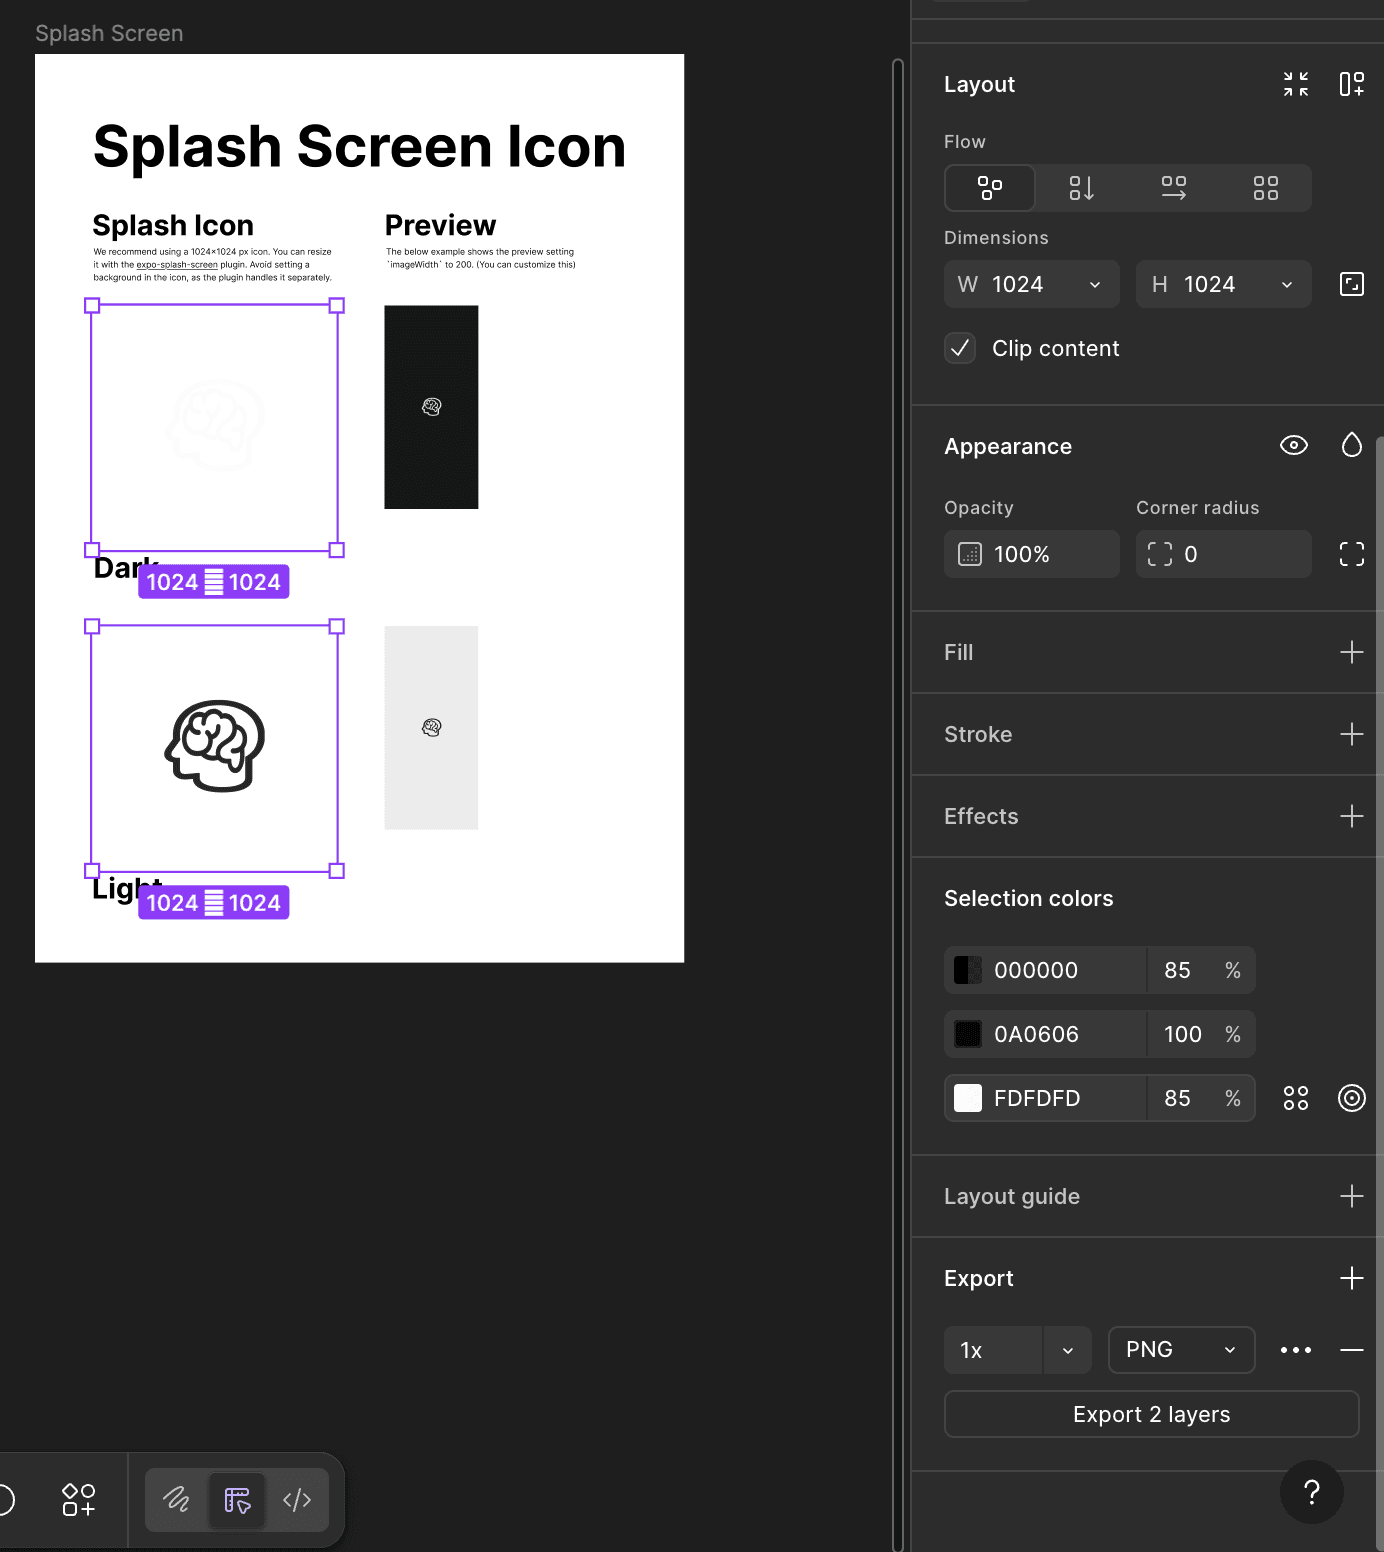Click the Preview heading text
The width and height of the screenshot is (1384, 1552).
pyautogui.click(x=440, y=225)
